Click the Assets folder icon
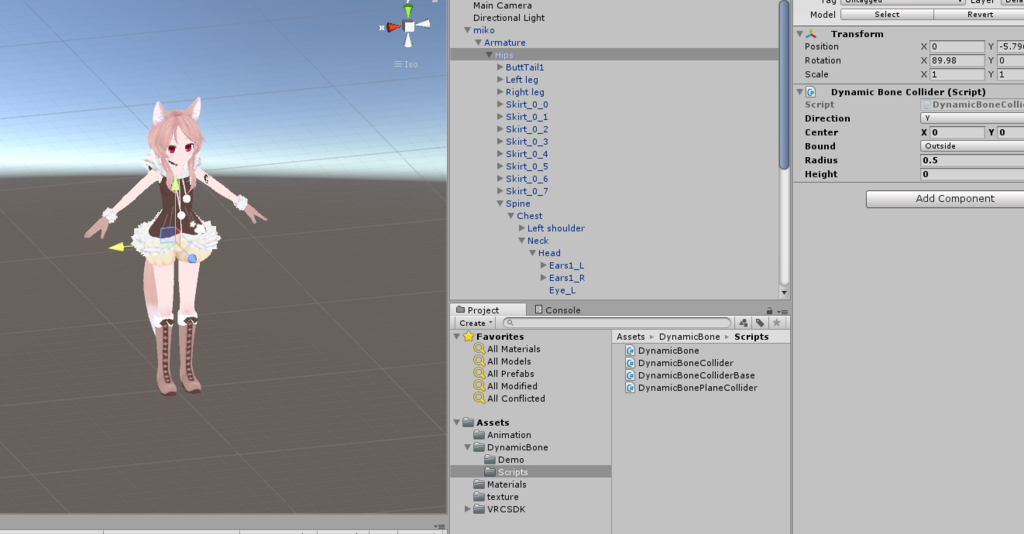1024x534 pixels. [x=468, y=422]
